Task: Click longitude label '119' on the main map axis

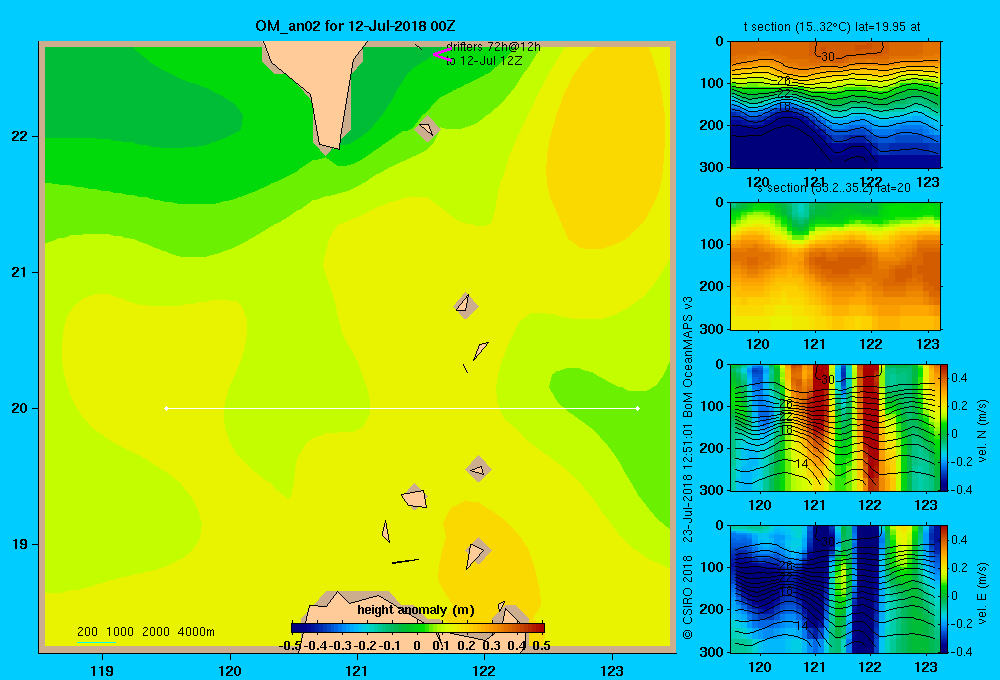Action: point(102,670)
